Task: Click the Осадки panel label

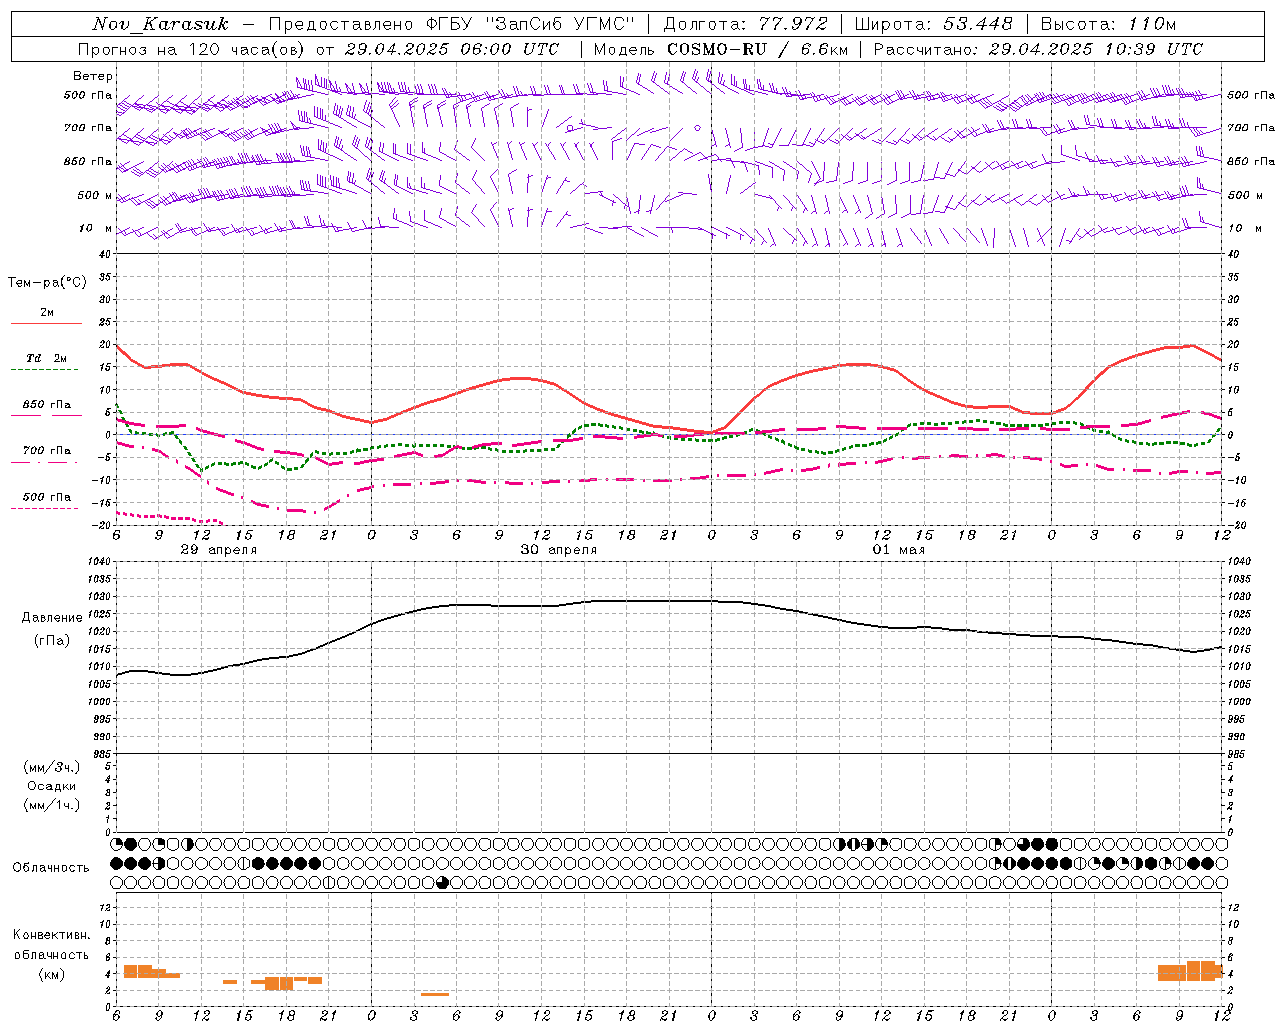Action: coord(51,786)
